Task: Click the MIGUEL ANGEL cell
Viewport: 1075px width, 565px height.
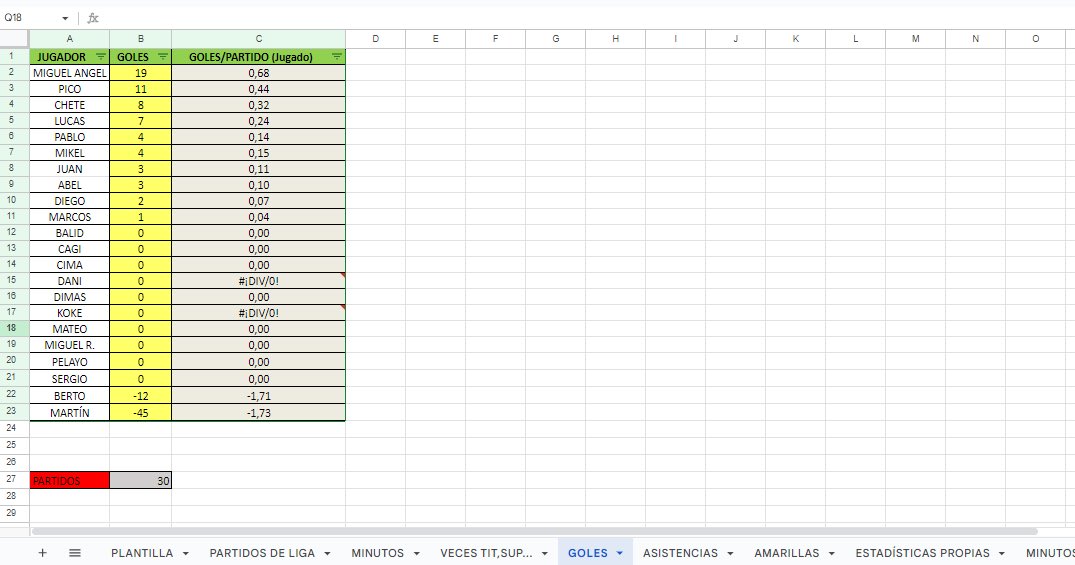Action: [x=69, y=73]
